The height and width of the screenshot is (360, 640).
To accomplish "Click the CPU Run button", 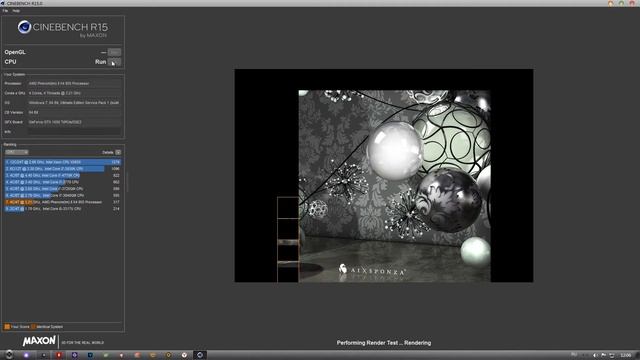I will pyautogui.click(x=114, y=62).
